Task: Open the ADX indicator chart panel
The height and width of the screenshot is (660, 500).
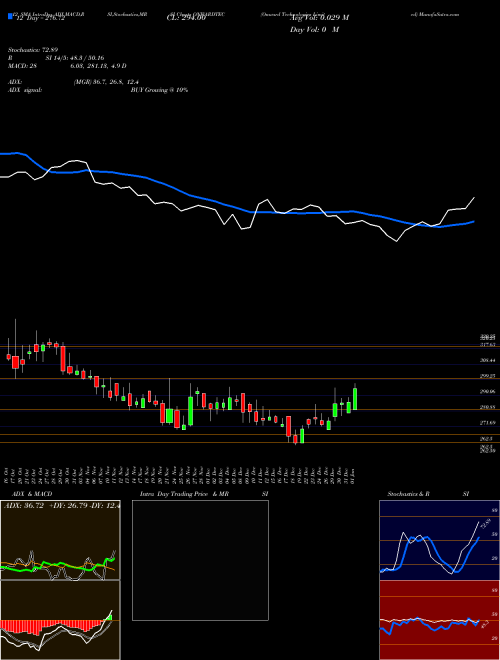Action: [x=60, y=540]
